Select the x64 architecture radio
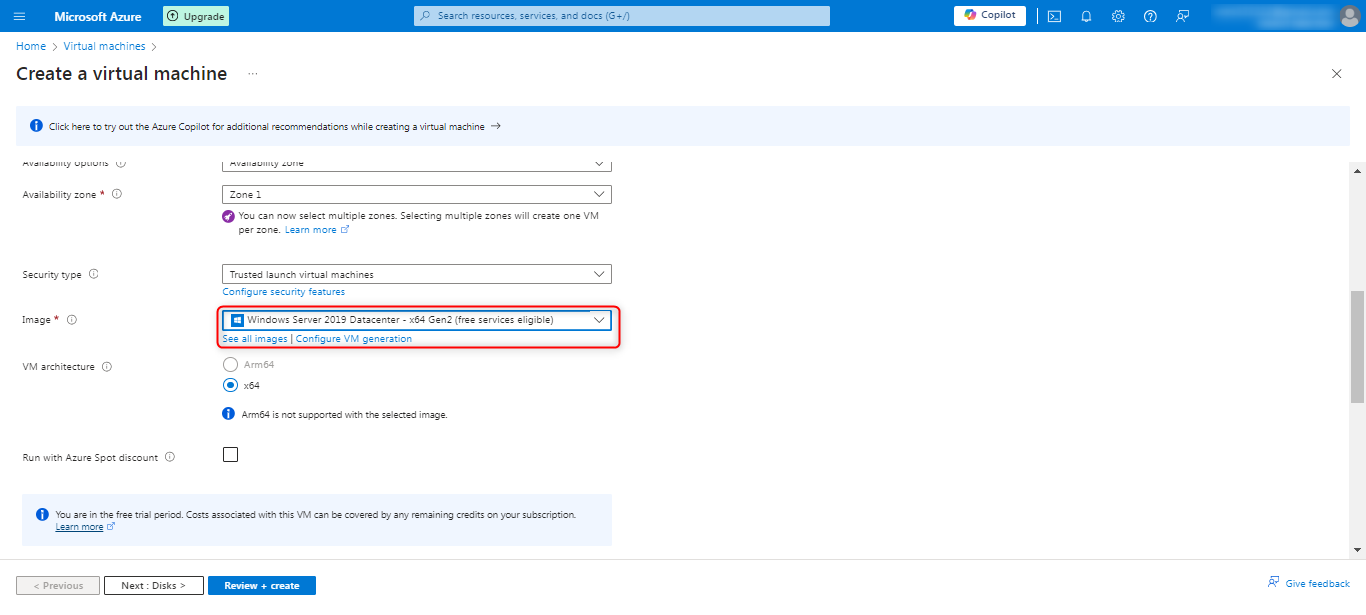 (231, 385)
